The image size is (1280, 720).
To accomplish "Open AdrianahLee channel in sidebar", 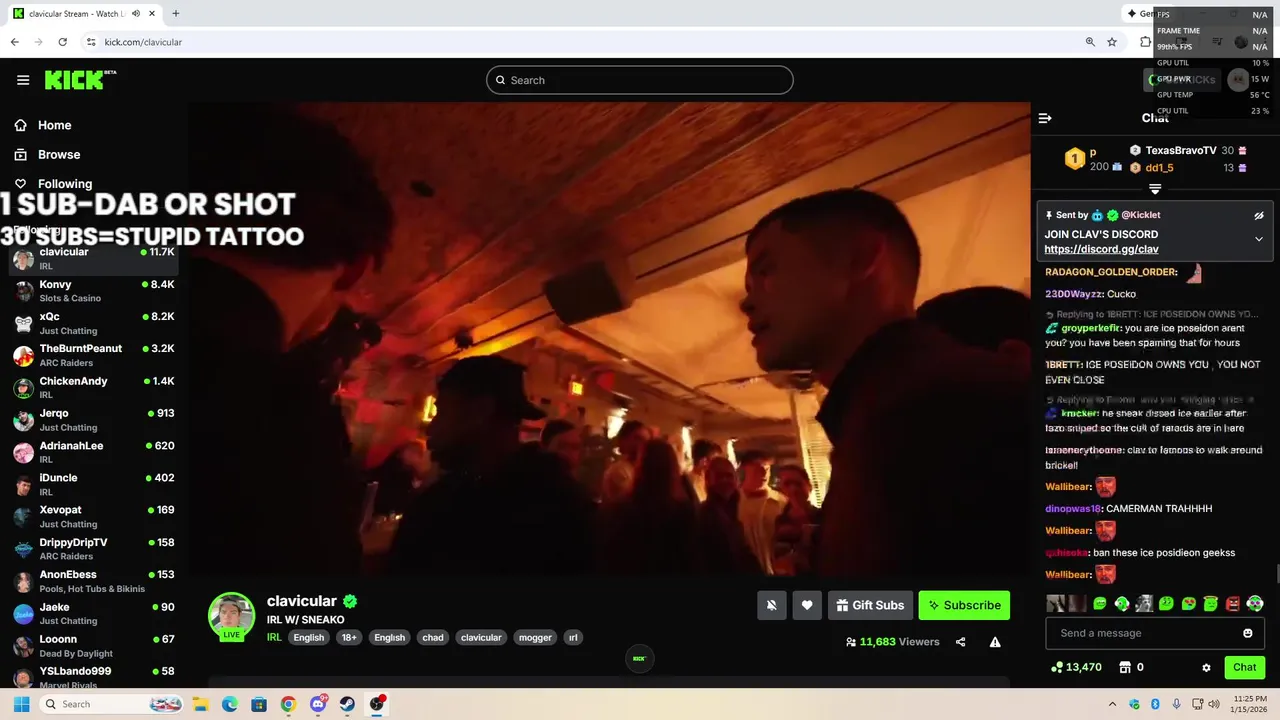I will tap(93, 452).
